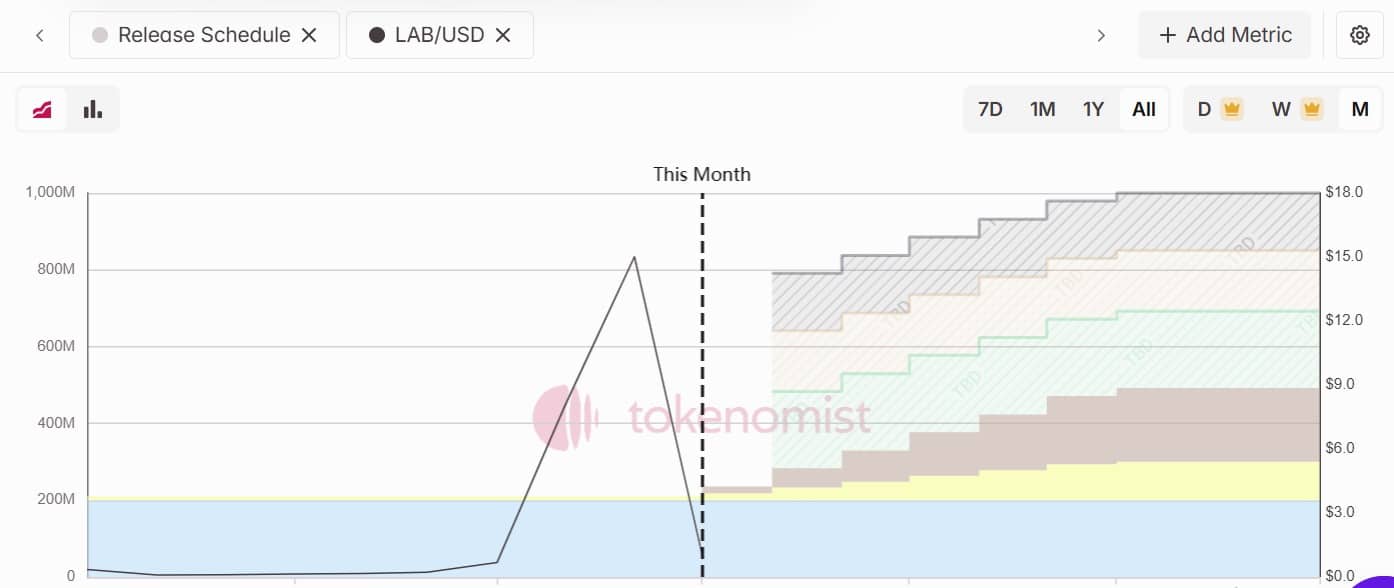
Task: Show the All time range
Action: coord(1144,109)
